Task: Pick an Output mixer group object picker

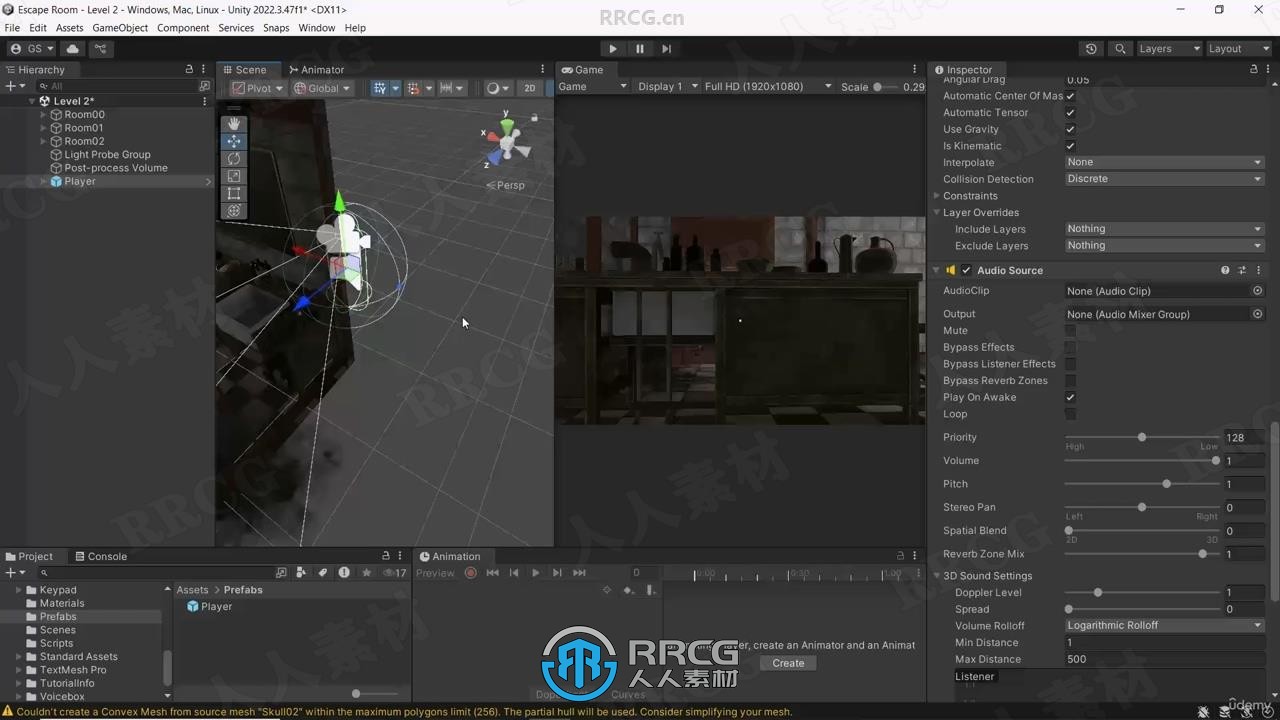Action: tap(1258, 314)
